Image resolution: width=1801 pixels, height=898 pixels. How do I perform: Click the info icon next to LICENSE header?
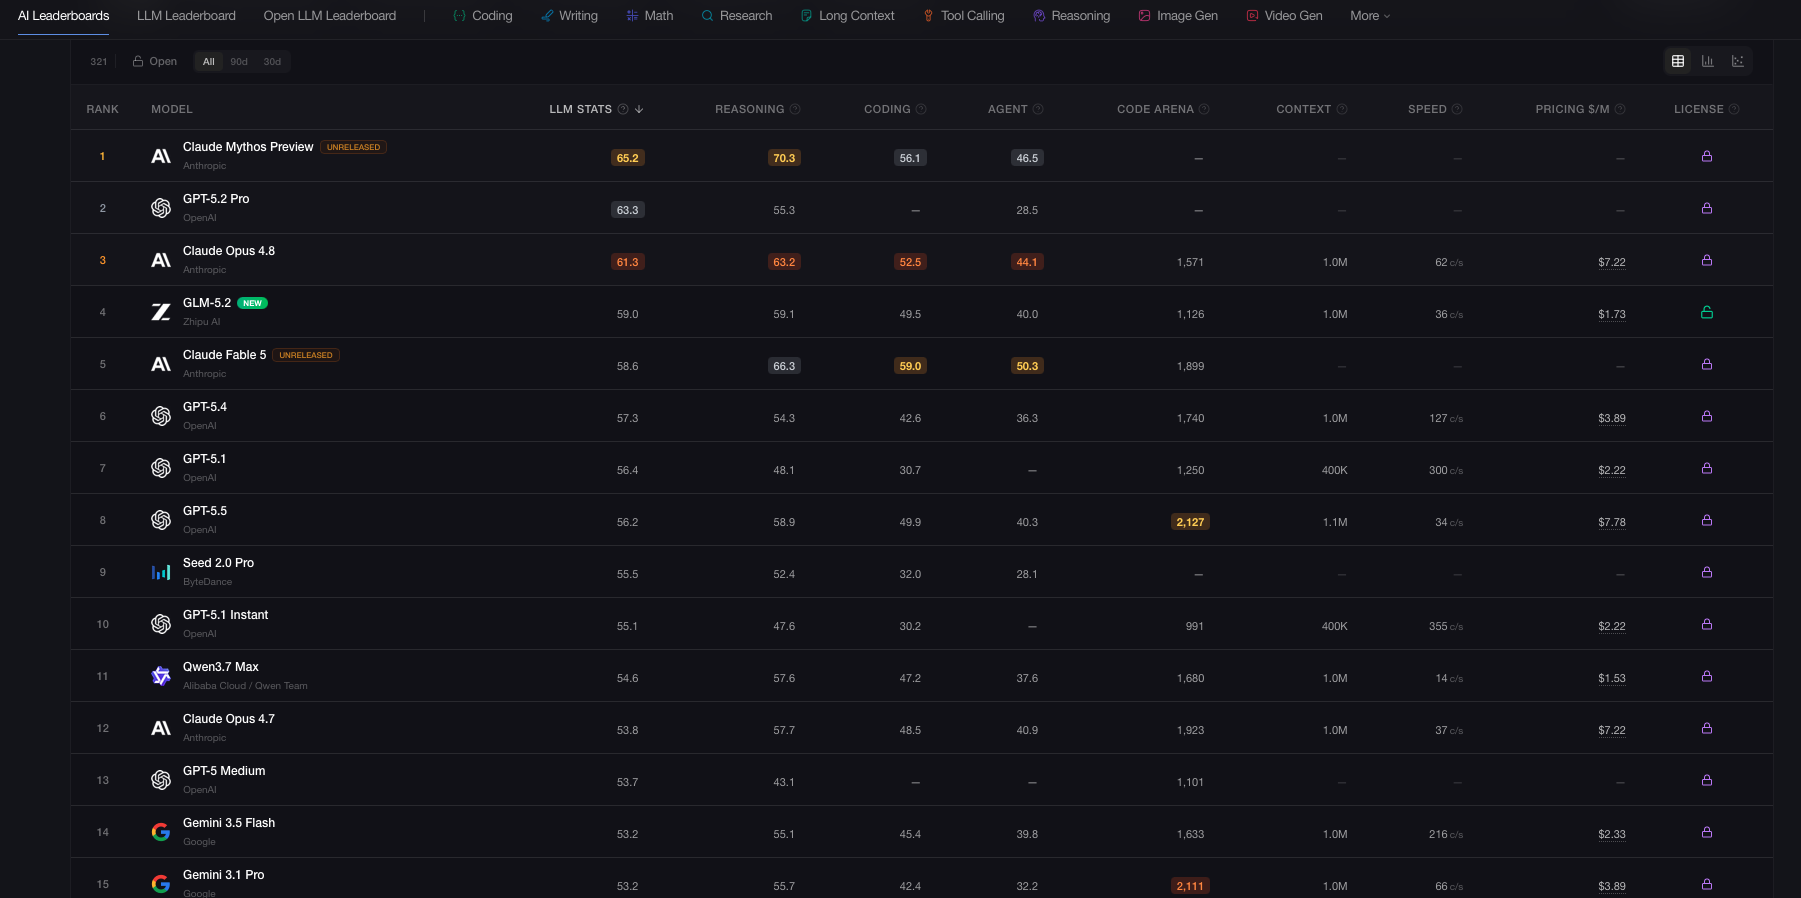click(x=1734, y=109)
